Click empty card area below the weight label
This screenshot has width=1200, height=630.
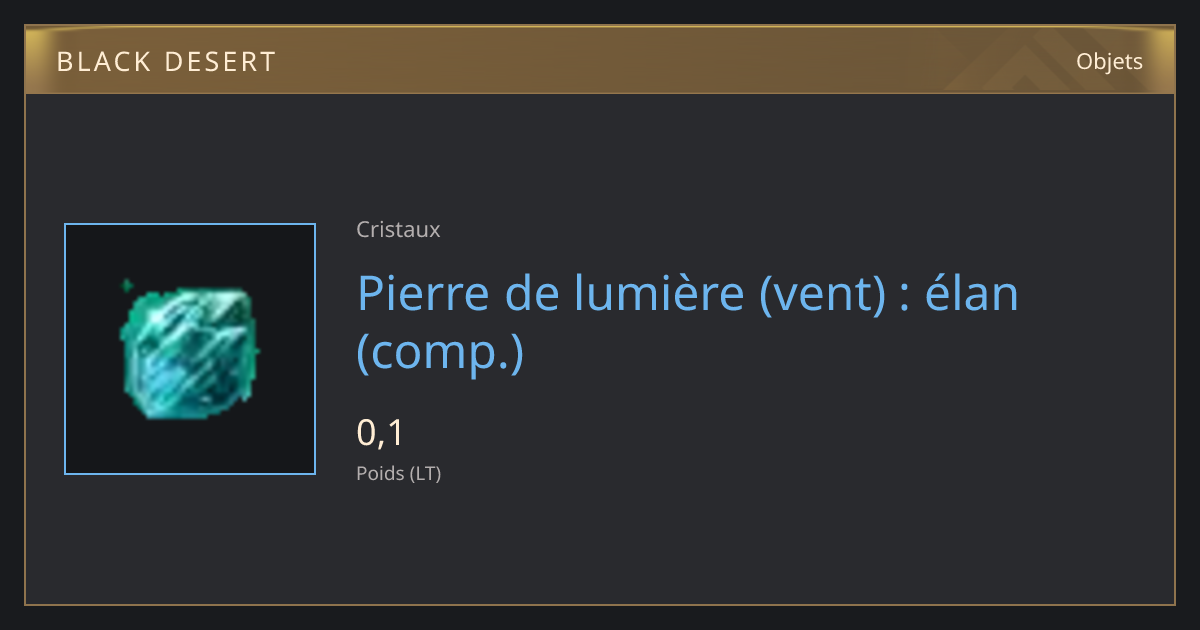[x=600, y=545]
